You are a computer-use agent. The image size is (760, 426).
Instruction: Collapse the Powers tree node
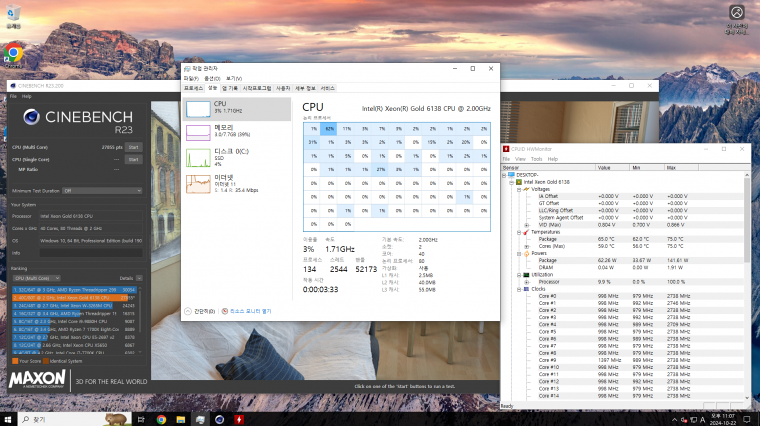519,253
